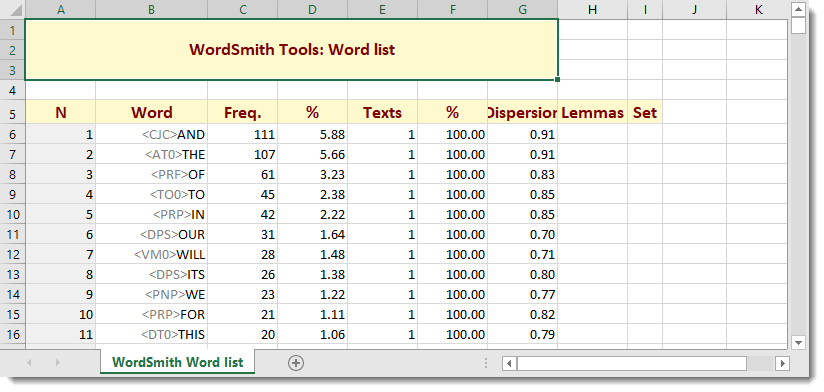Select row 5 header
This screenshot has width=824, height=392.
12,112
